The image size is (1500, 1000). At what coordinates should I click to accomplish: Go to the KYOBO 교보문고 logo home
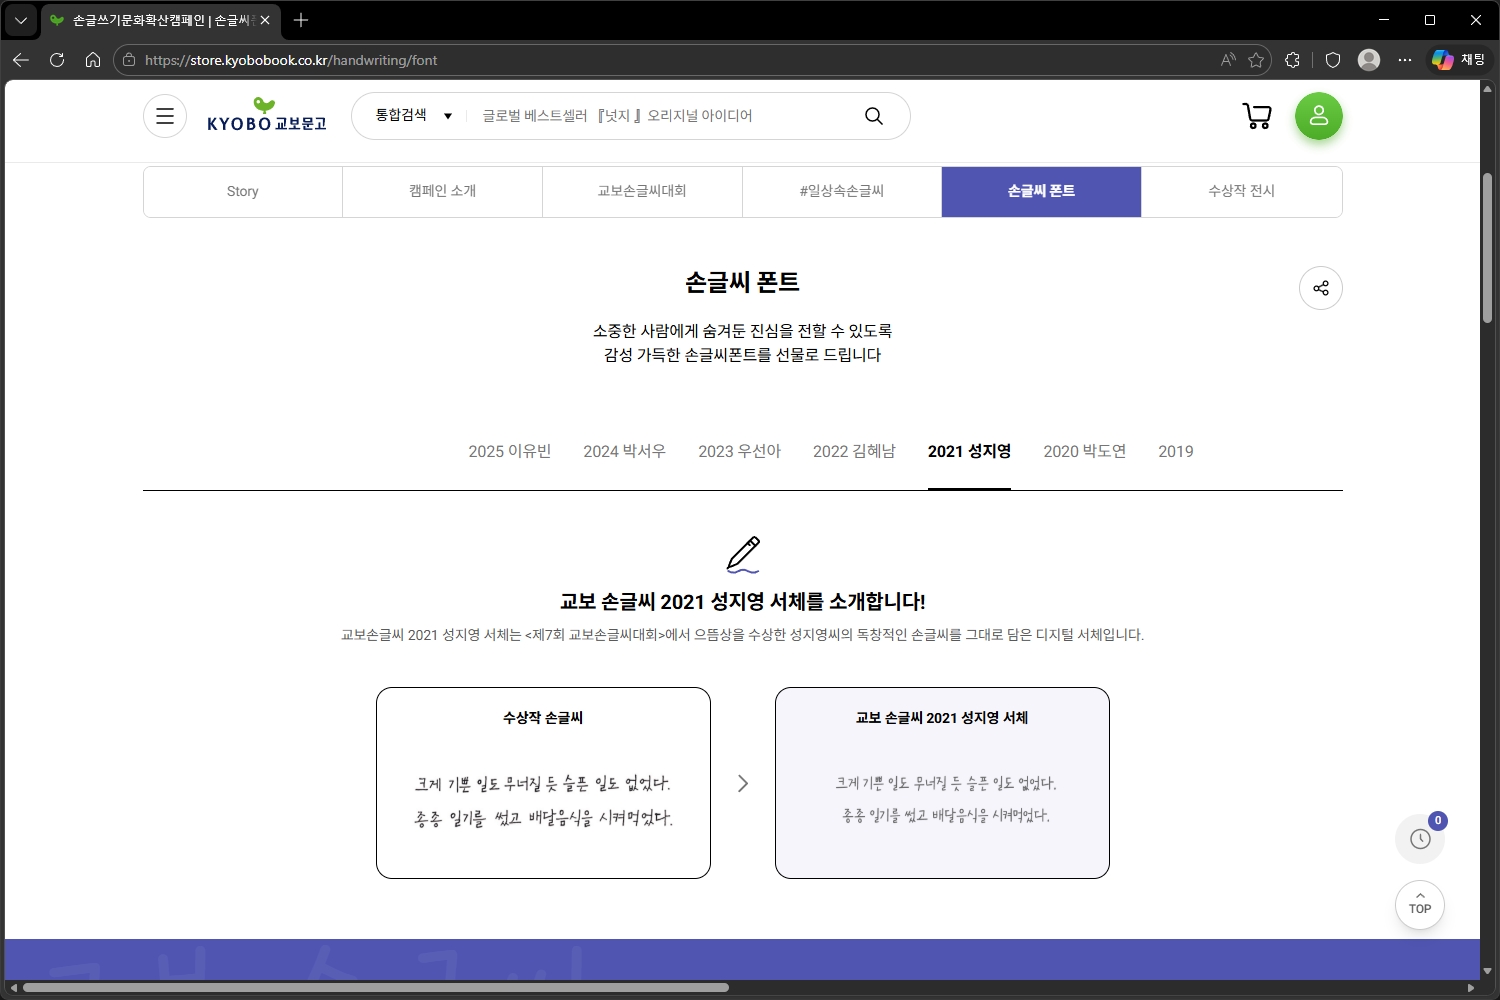(267, 115)
